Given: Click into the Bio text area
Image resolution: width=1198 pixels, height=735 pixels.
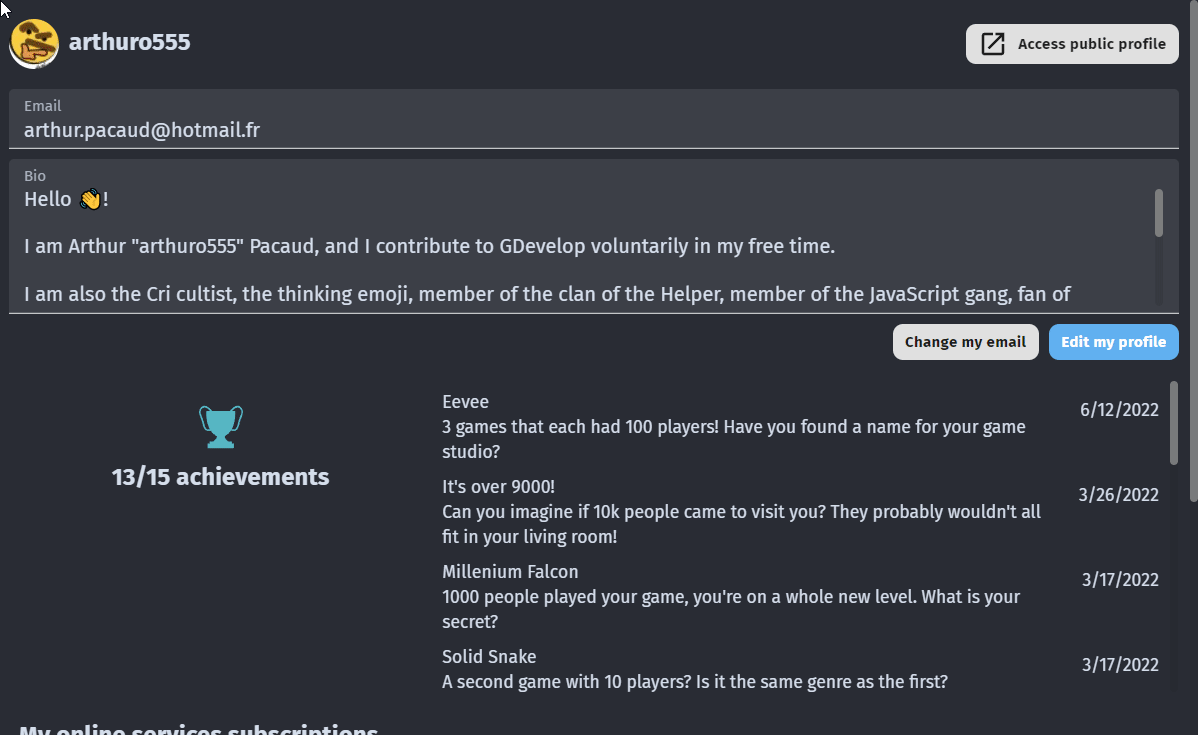Looking at the screenshot, I should pos(580,246).
